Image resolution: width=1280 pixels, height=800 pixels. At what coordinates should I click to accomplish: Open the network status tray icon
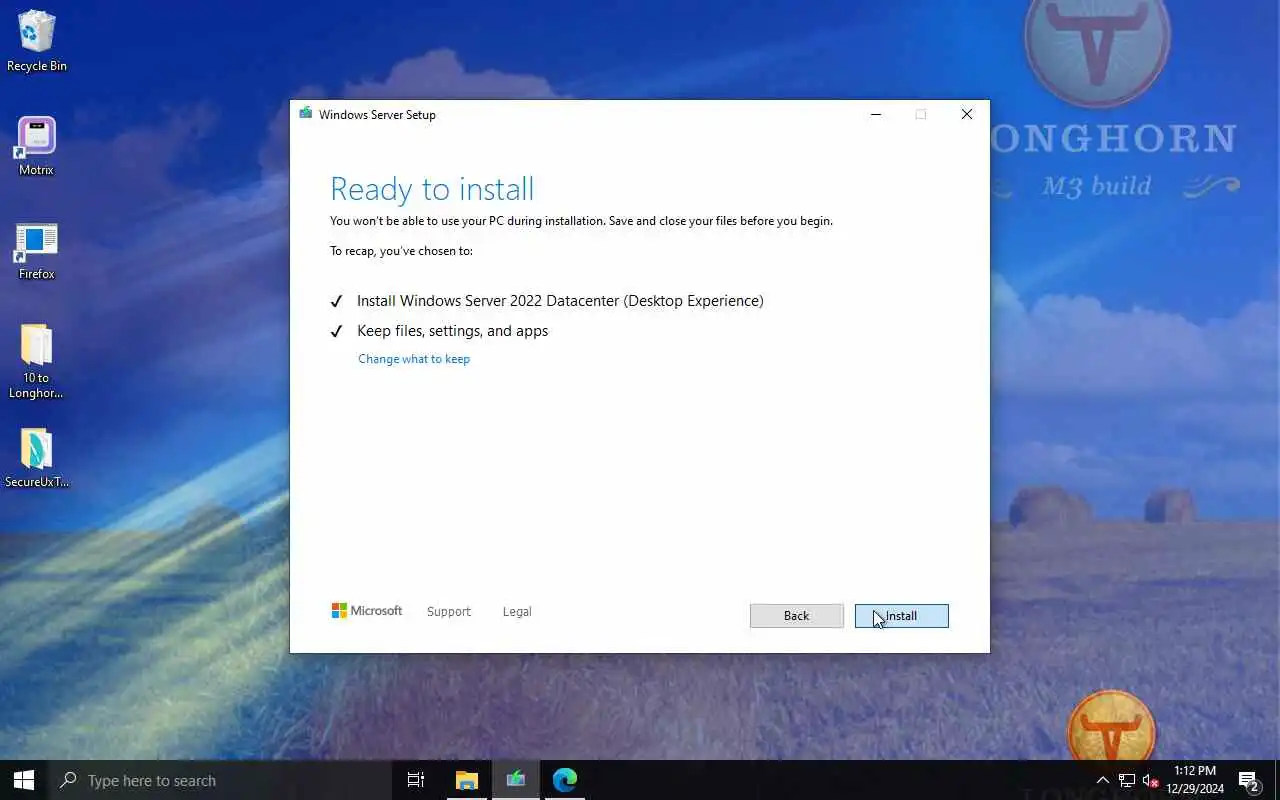click(x=1126, y=780)
